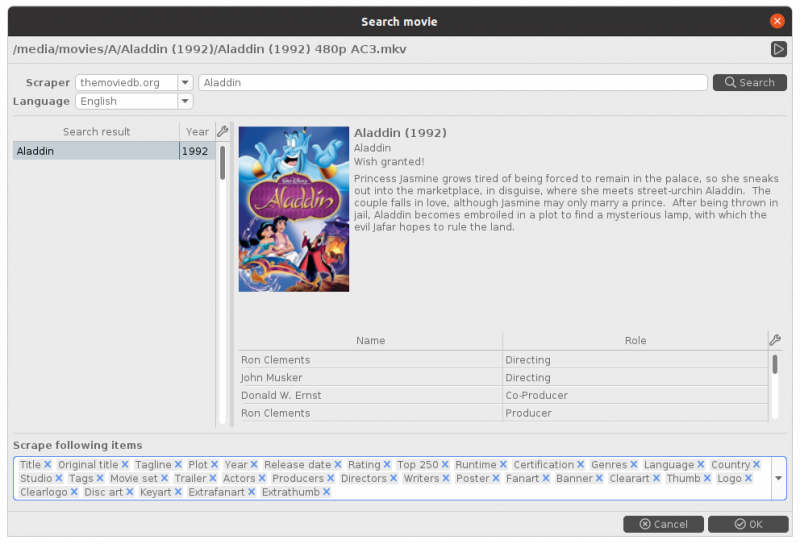Viewport: 800px width, 544px height.
Task: Select Ron Clements Producer row
Action: [503, 413]
